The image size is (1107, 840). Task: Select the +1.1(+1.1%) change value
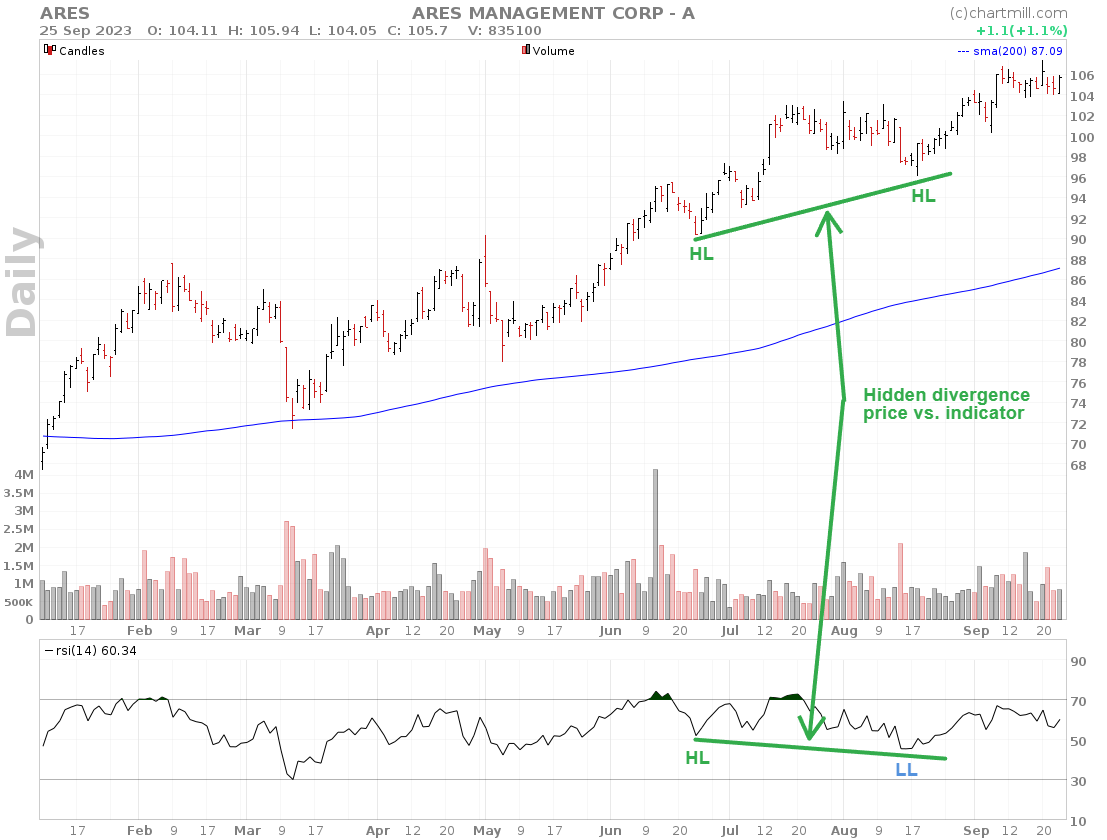tap(1022, 31)
